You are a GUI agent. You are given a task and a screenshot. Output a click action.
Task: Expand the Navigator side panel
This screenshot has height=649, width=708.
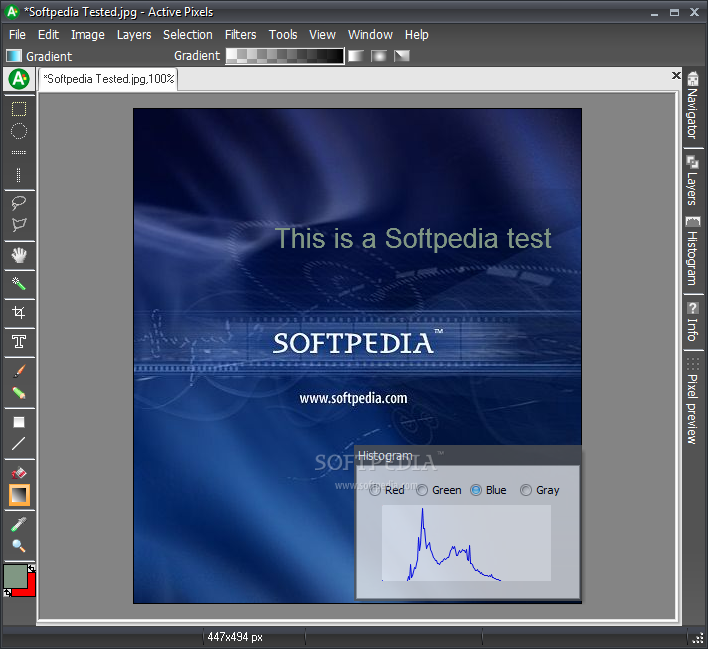click(693, 105)
